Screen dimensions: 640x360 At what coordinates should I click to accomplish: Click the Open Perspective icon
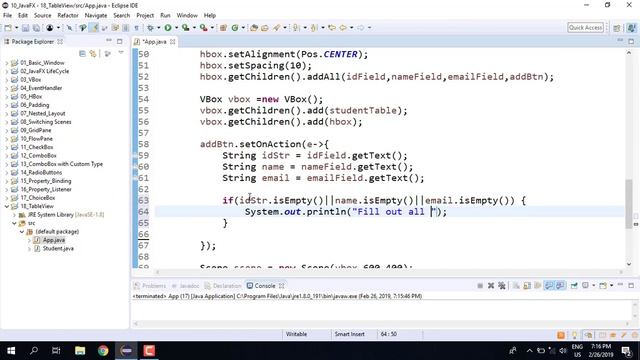tap(617, 28)
